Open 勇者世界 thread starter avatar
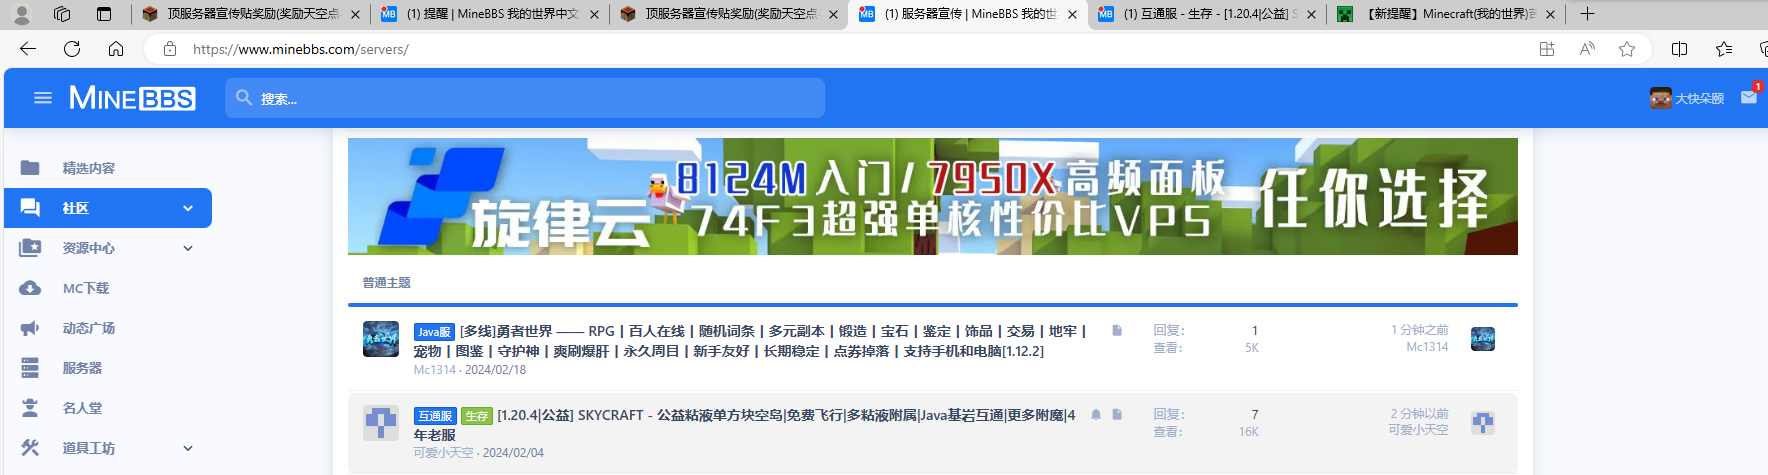Screen dimensions: 1768x475 coord(381,339)
